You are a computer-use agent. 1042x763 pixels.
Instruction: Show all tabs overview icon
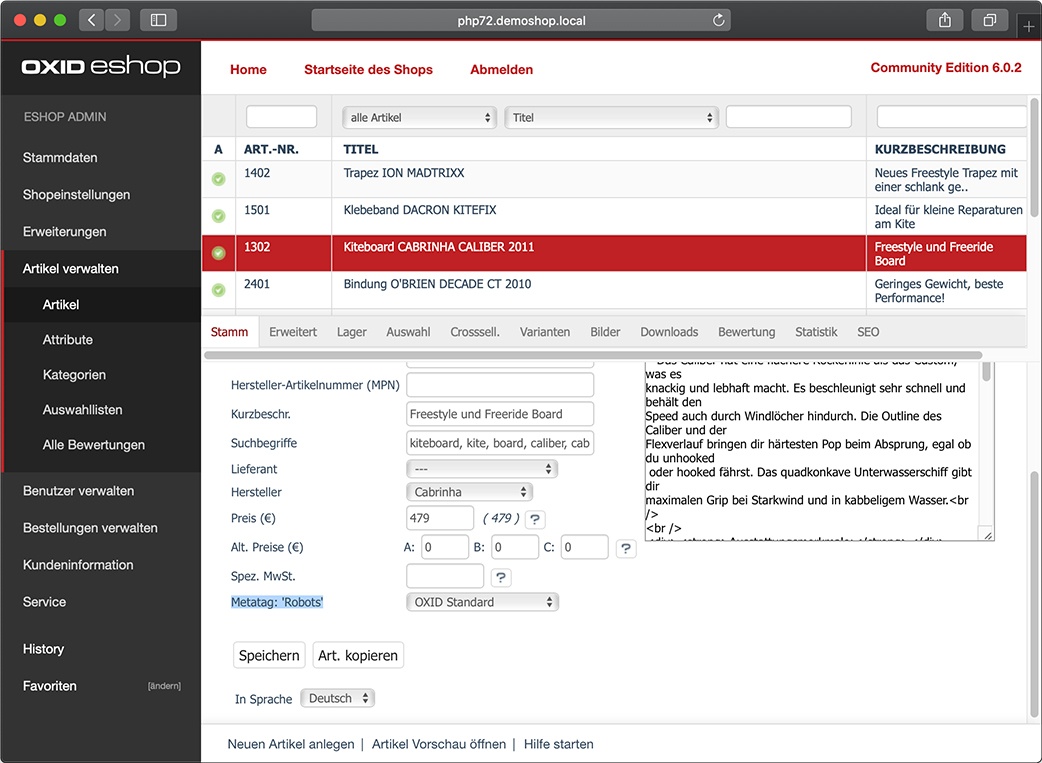(990, 20)
